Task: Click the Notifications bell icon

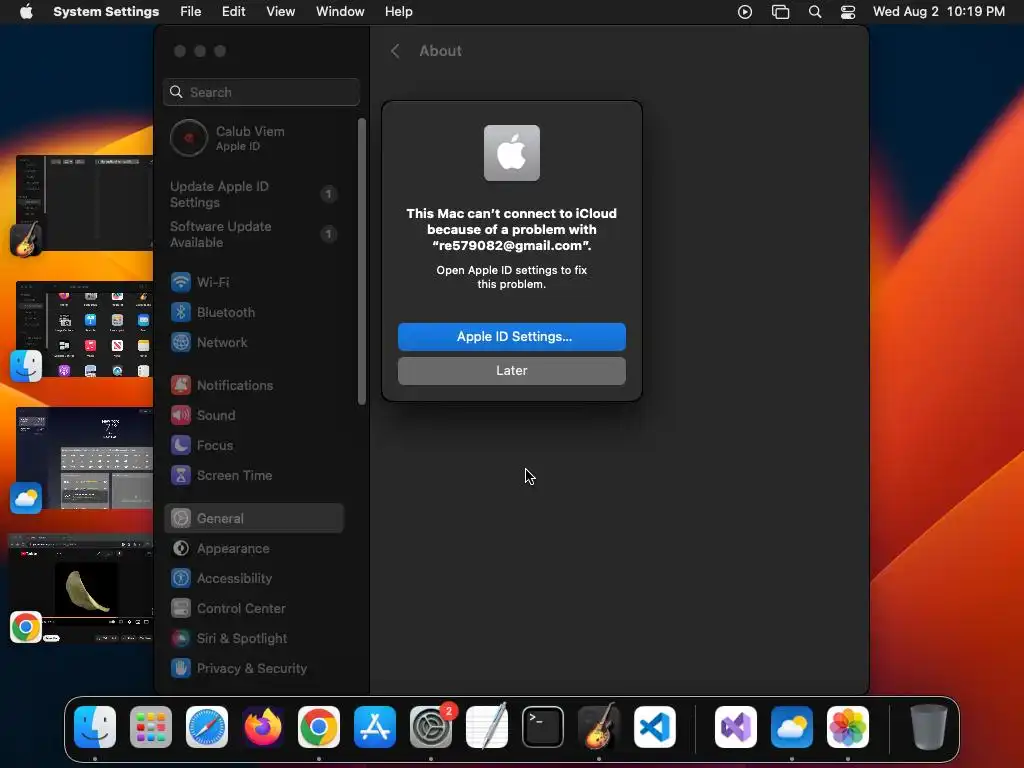Action: pyautogui.click(x=181, y=385)
